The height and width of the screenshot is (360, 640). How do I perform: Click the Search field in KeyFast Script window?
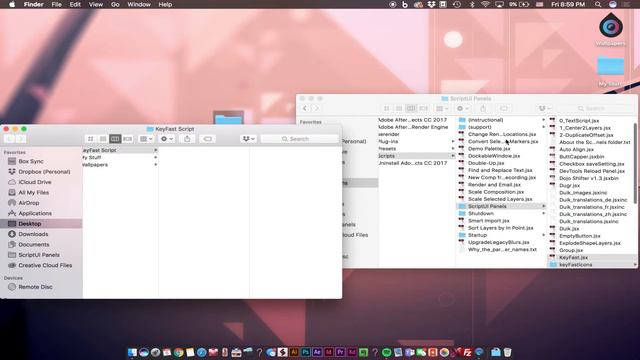point(300,139)
